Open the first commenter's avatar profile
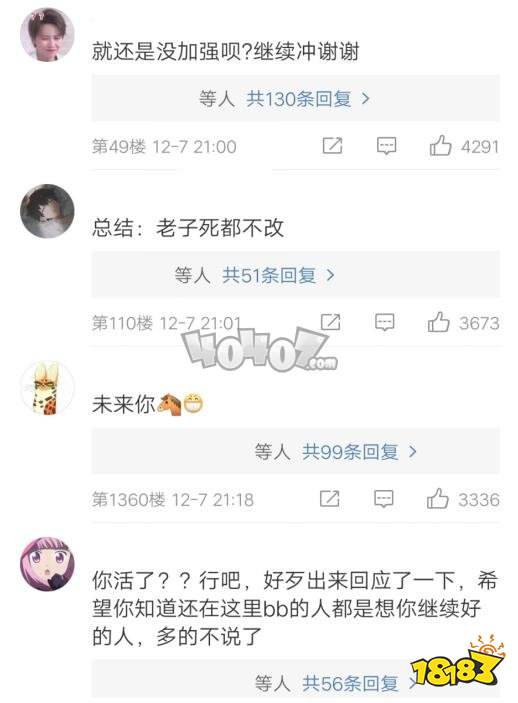The width and height of the screenshot is (518, 703). click(47, 35)
